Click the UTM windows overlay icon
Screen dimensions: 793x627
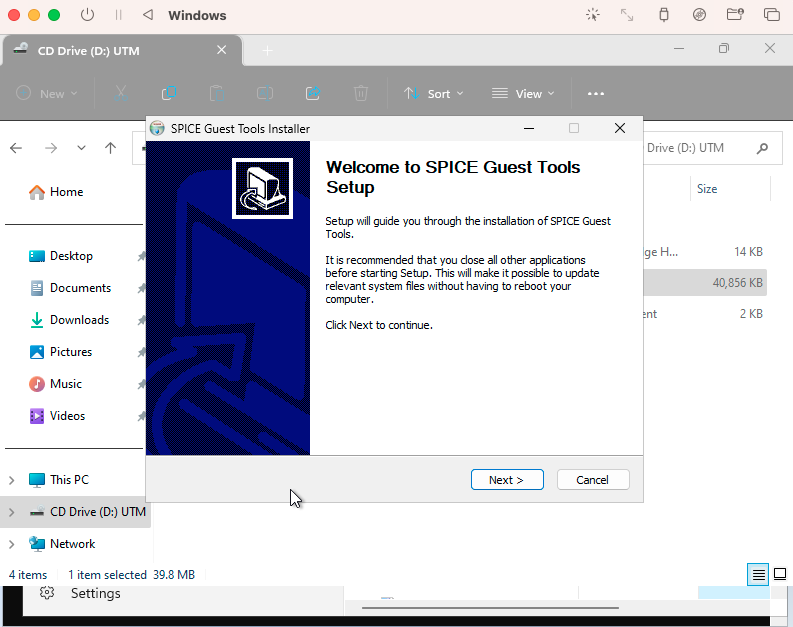coord(772,15)
